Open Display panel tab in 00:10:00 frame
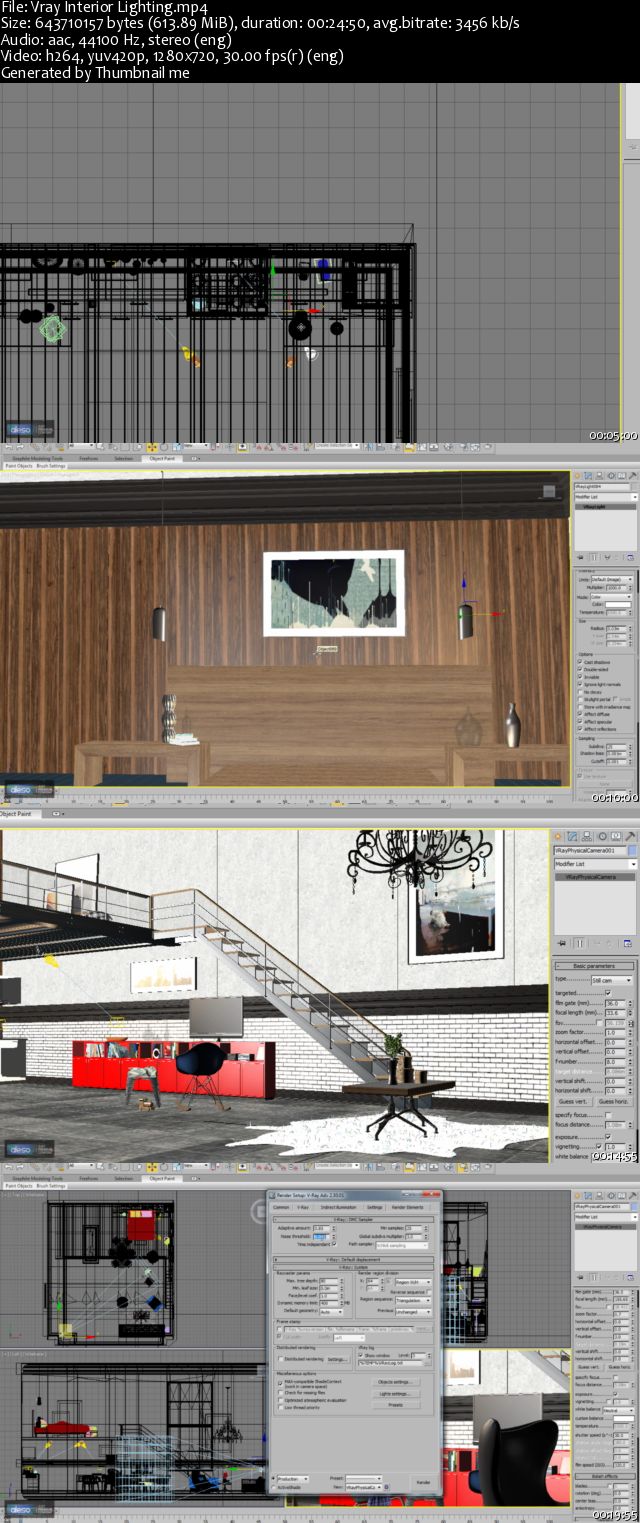This screenshot has width=640, height=1523. click(x=621, y=476)
